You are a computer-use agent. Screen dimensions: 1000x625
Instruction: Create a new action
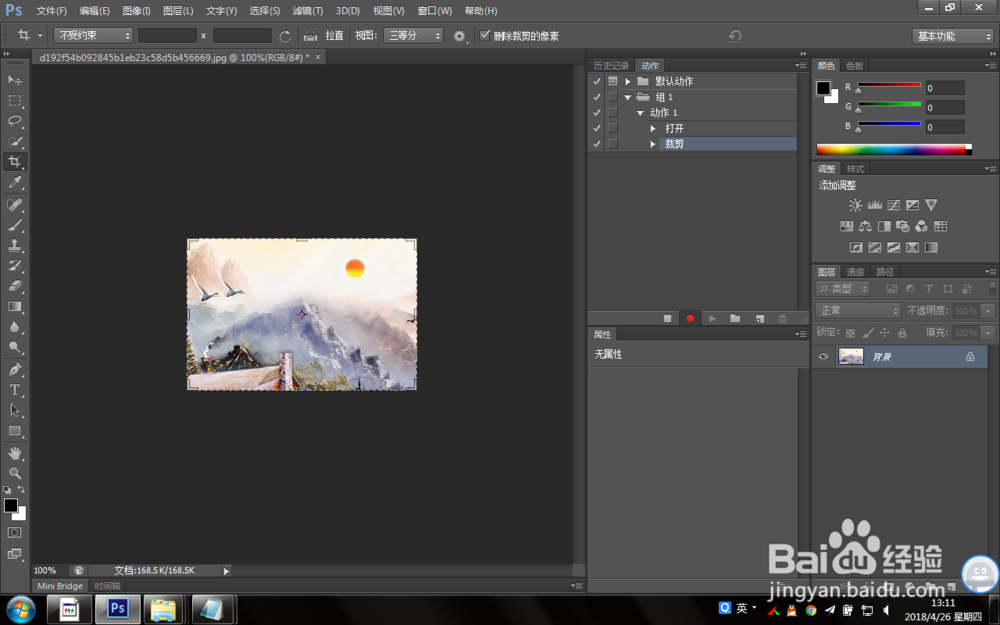(760, 318)
